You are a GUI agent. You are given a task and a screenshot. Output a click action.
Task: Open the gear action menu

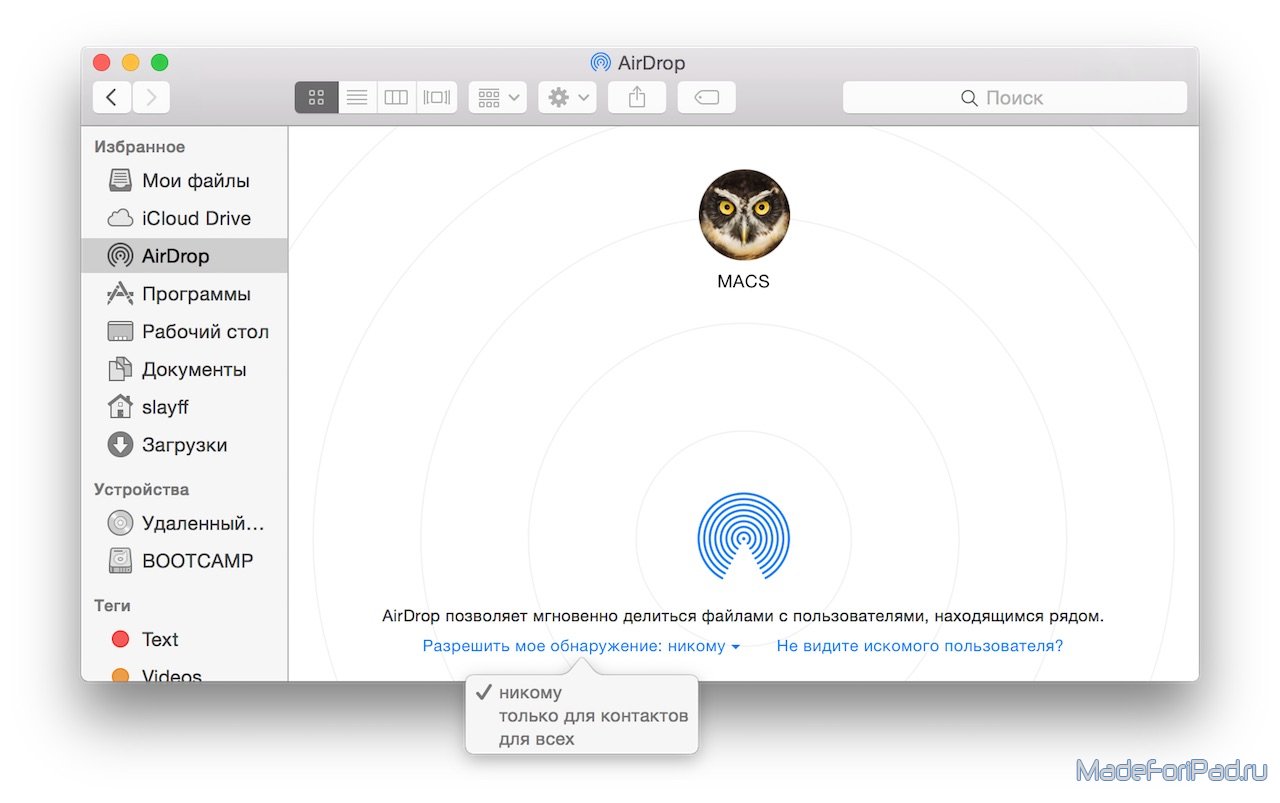coord(567,97)
